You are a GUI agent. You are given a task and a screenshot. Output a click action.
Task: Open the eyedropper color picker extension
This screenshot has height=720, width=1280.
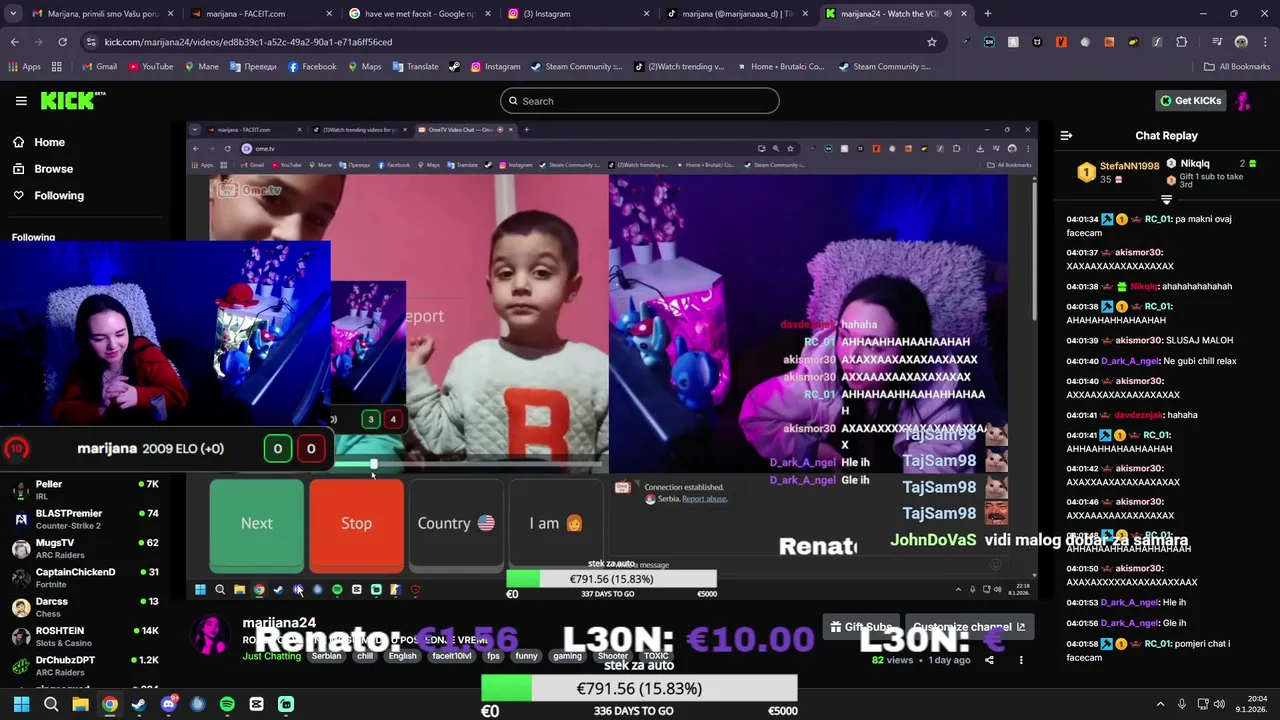coord(965,42)
